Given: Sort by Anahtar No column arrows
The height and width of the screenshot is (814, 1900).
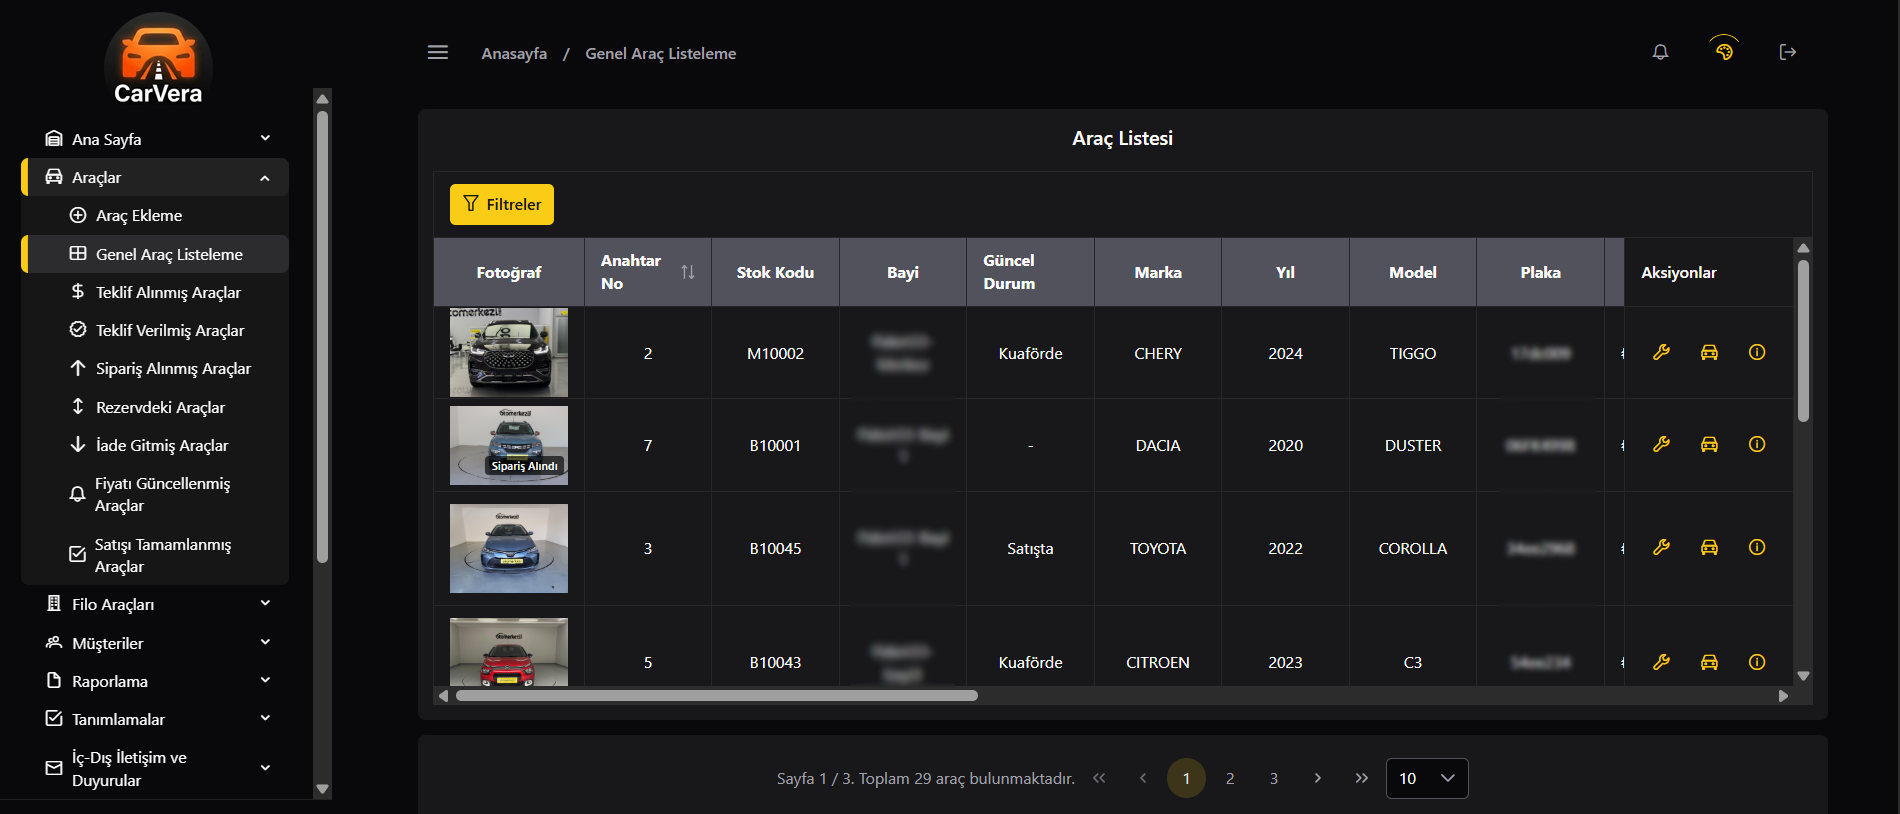Looking at the screenshot, I should 688,272.
